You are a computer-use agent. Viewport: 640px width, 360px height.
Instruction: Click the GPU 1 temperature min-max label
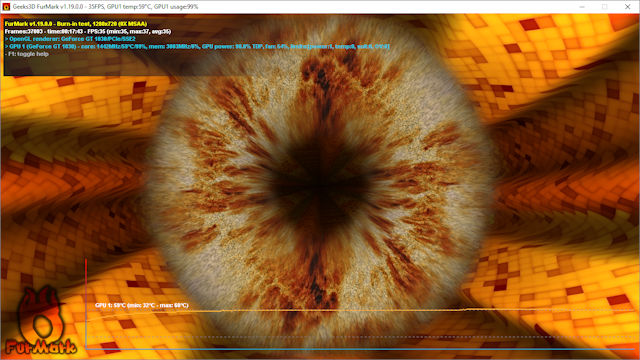point(142,305)
